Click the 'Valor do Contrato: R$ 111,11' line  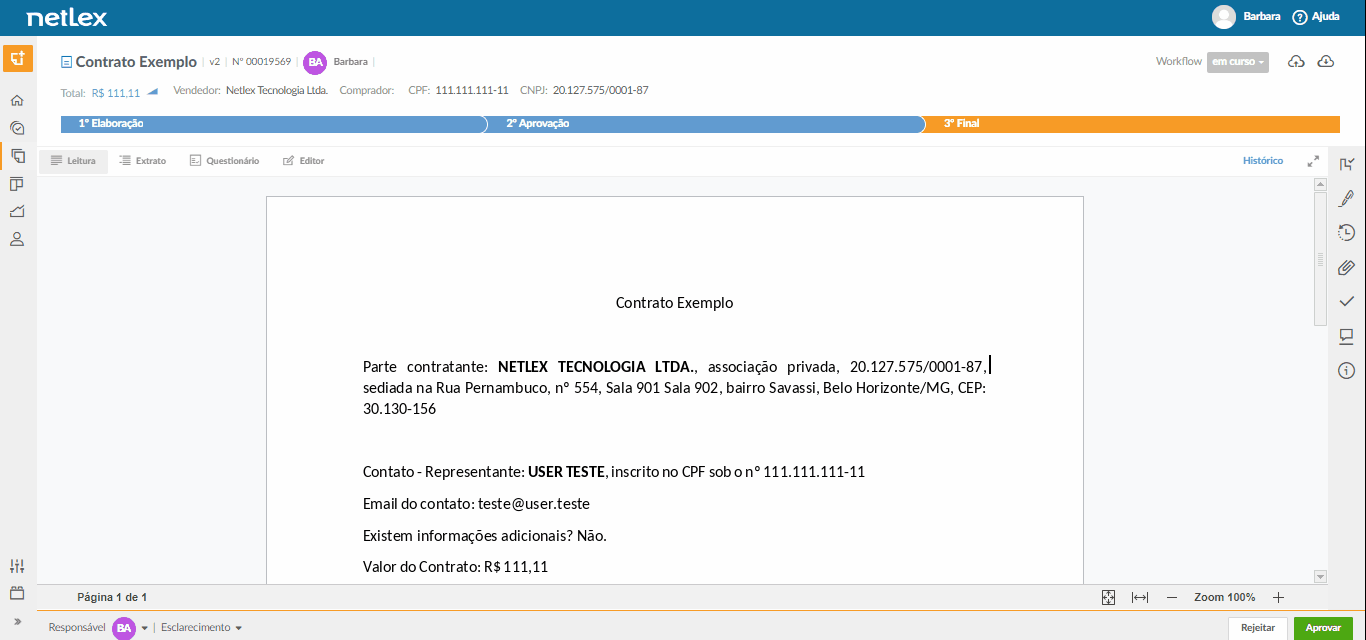(456, 567)
